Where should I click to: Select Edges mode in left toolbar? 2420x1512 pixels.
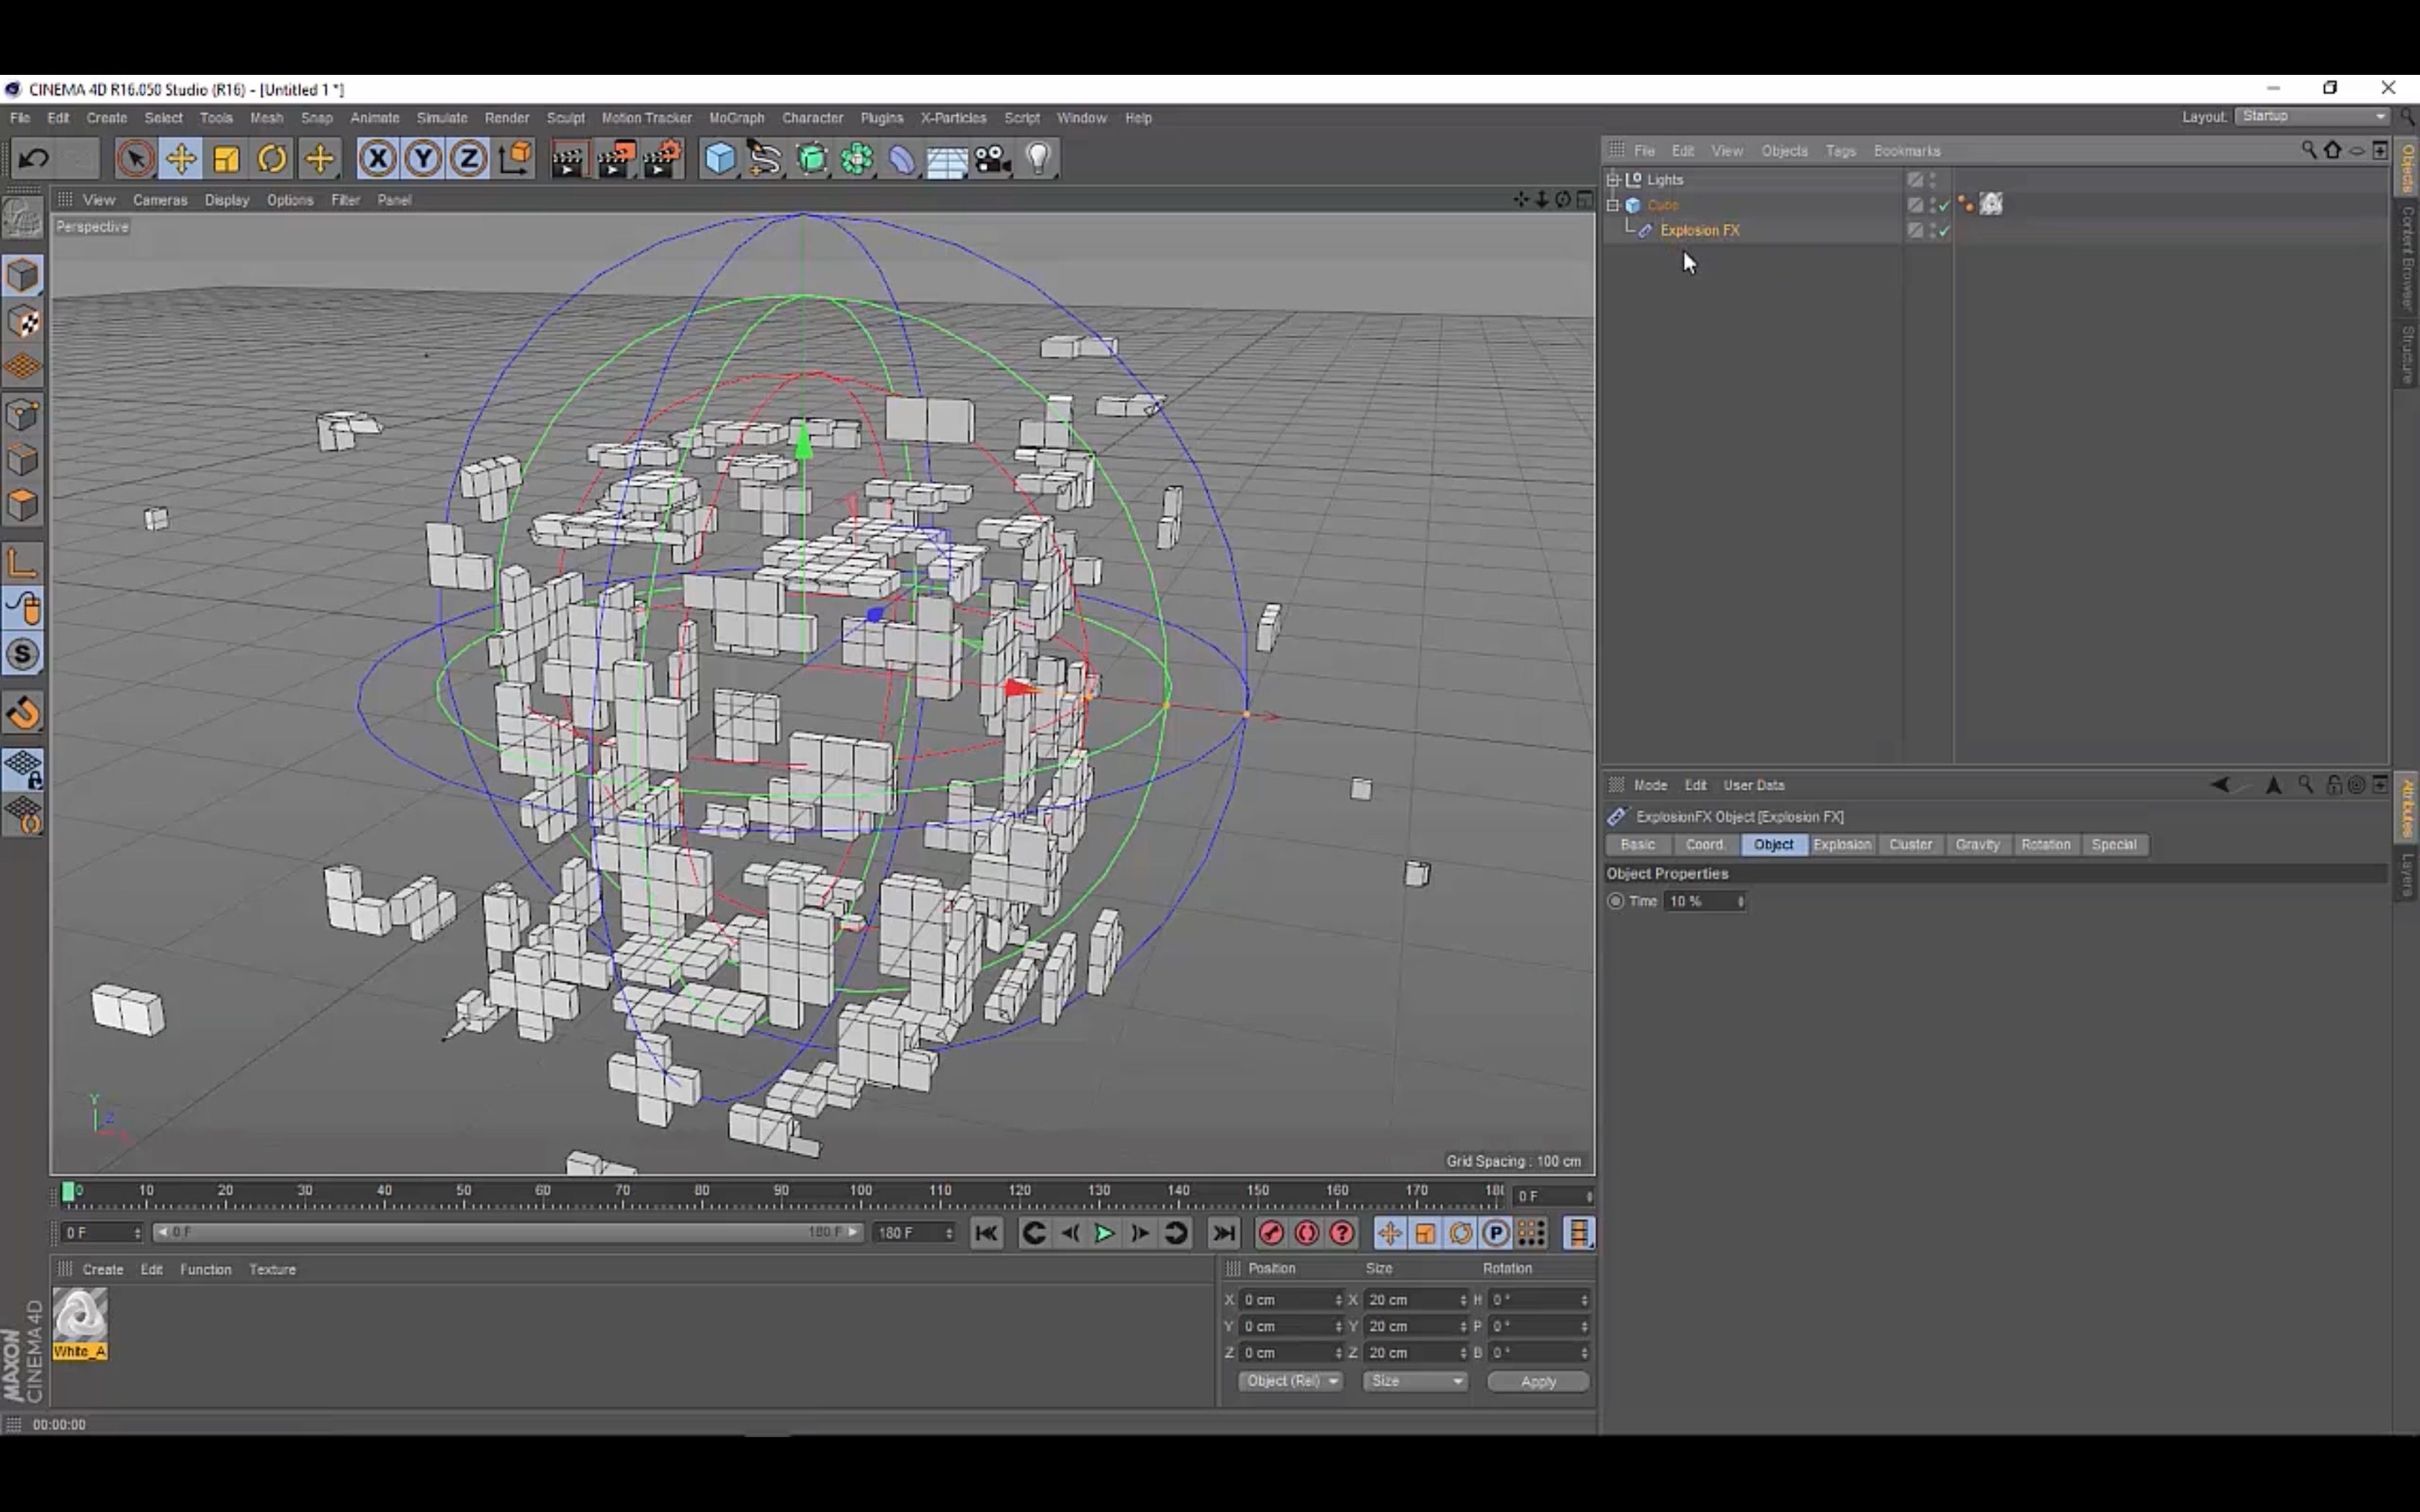click(23, 460)
